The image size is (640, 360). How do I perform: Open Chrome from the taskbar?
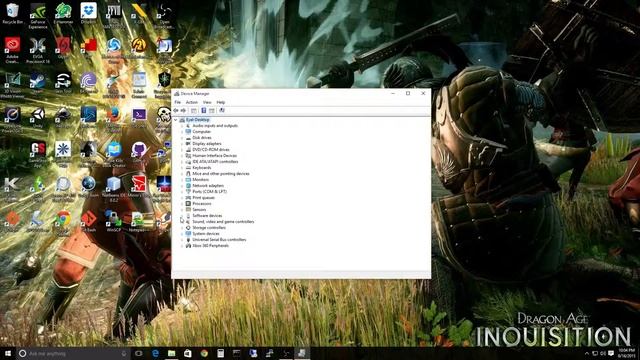tap(204, 353)
